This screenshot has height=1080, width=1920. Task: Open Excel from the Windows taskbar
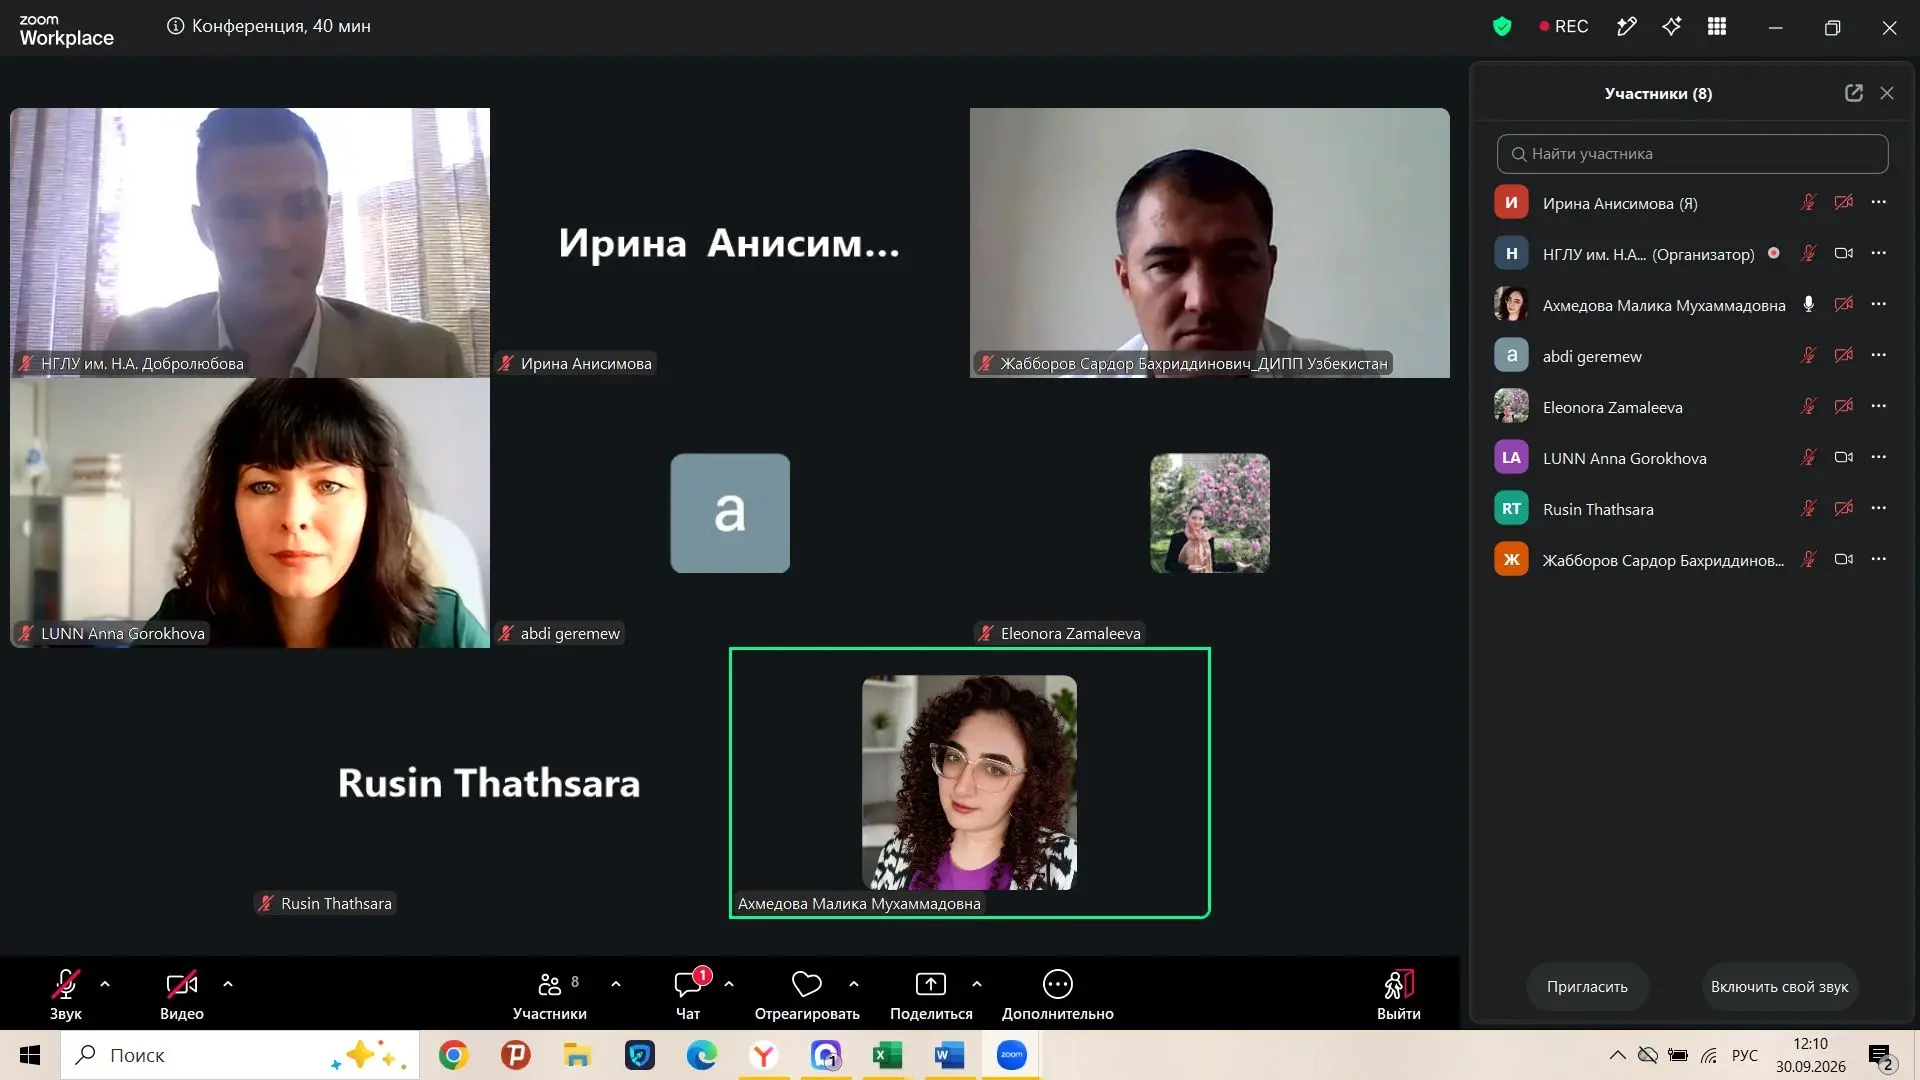click(x=887, y=1055)
